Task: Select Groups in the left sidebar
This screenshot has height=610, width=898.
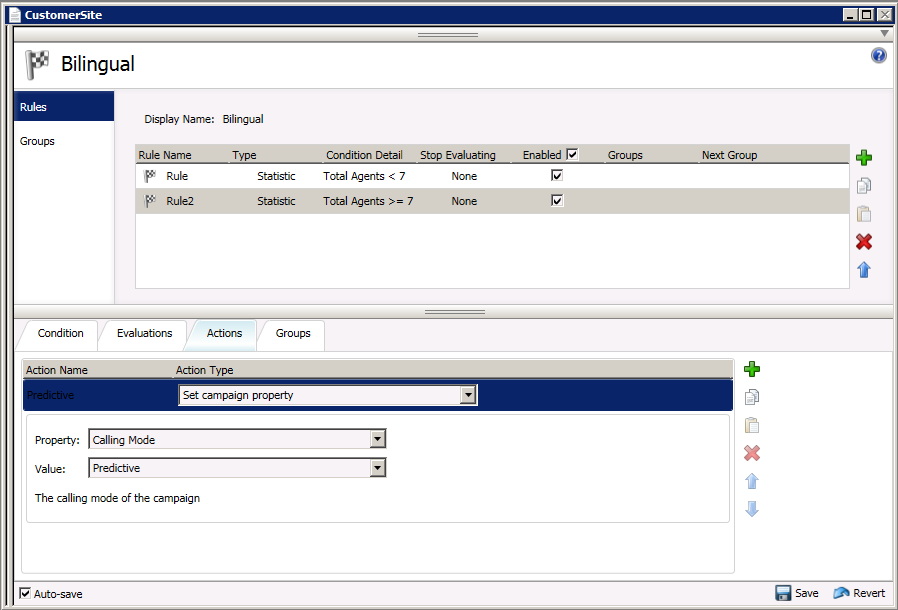Action: tap(37, 140)
